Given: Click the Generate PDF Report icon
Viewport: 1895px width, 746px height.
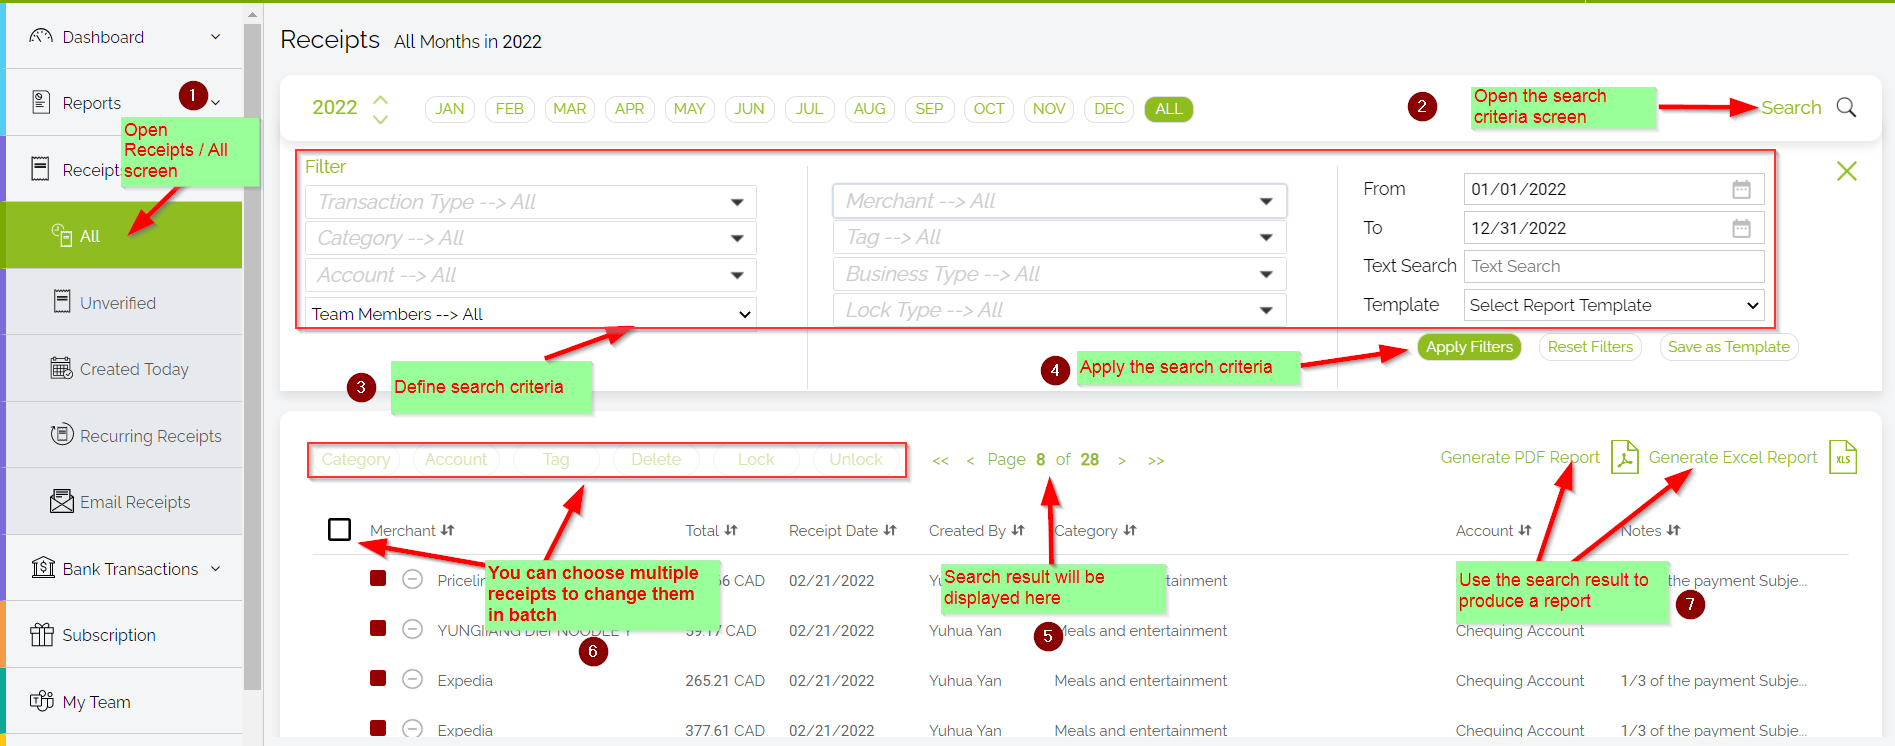Looking at the screenshot, I should (x=1624, y=458).
